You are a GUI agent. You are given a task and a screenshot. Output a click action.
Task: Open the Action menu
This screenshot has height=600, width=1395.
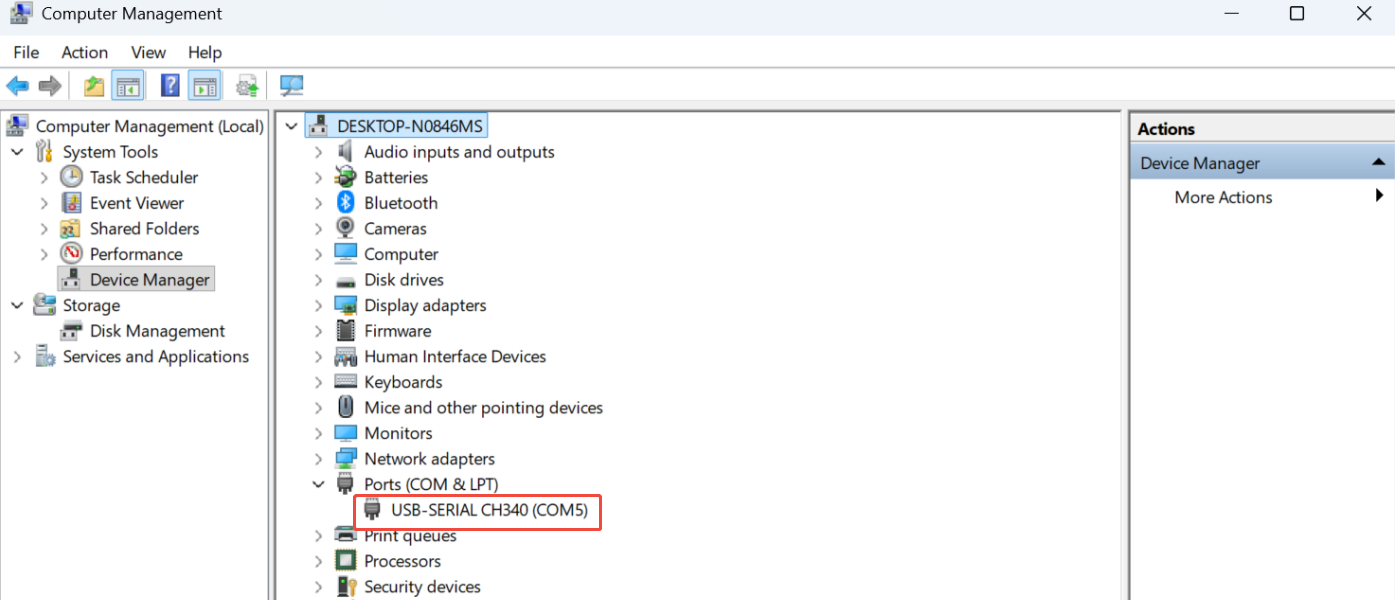tap(84, 52)
